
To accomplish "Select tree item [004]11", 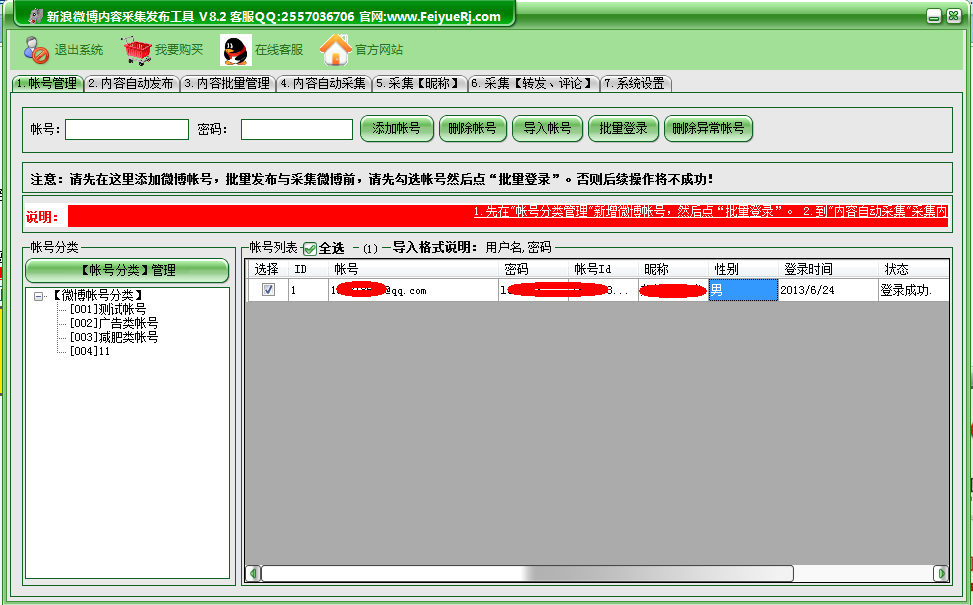I will (x=90, y=351).
